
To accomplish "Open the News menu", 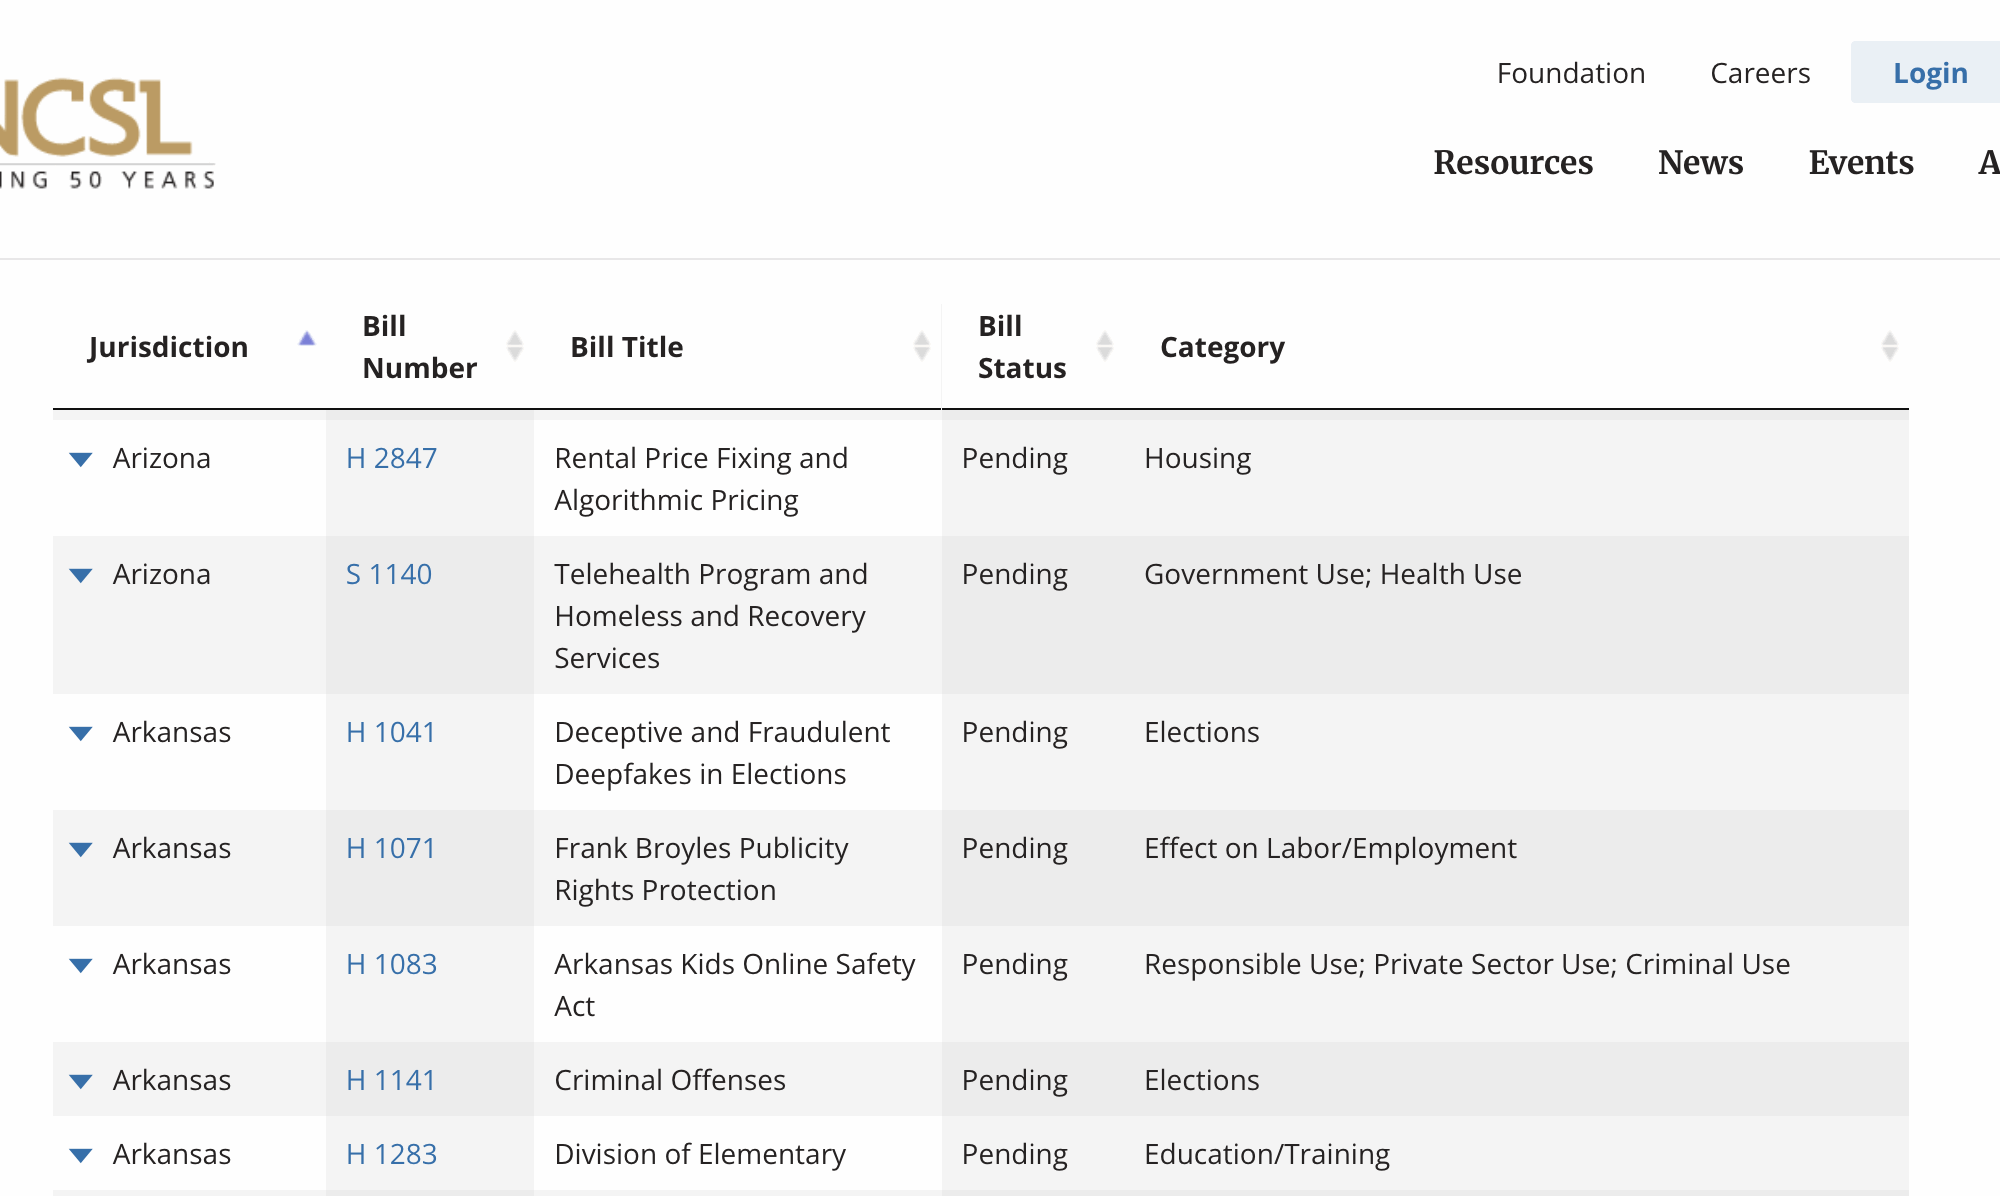I will point(1700,162).
